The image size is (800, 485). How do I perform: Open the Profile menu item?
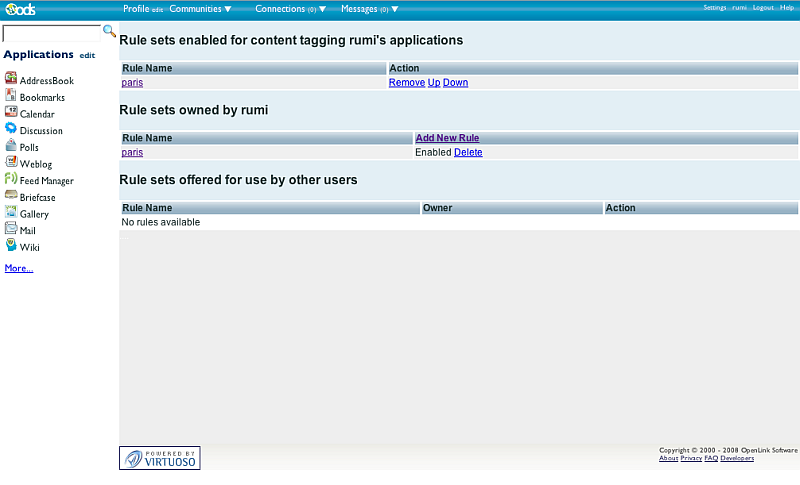pos(136,9)
